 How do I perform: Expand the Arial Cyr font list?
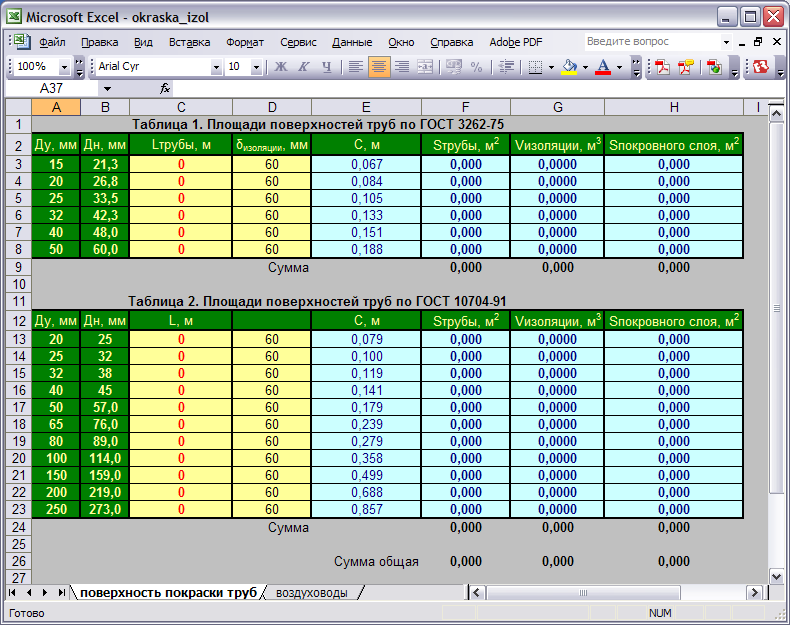click(x=216, y=67)
